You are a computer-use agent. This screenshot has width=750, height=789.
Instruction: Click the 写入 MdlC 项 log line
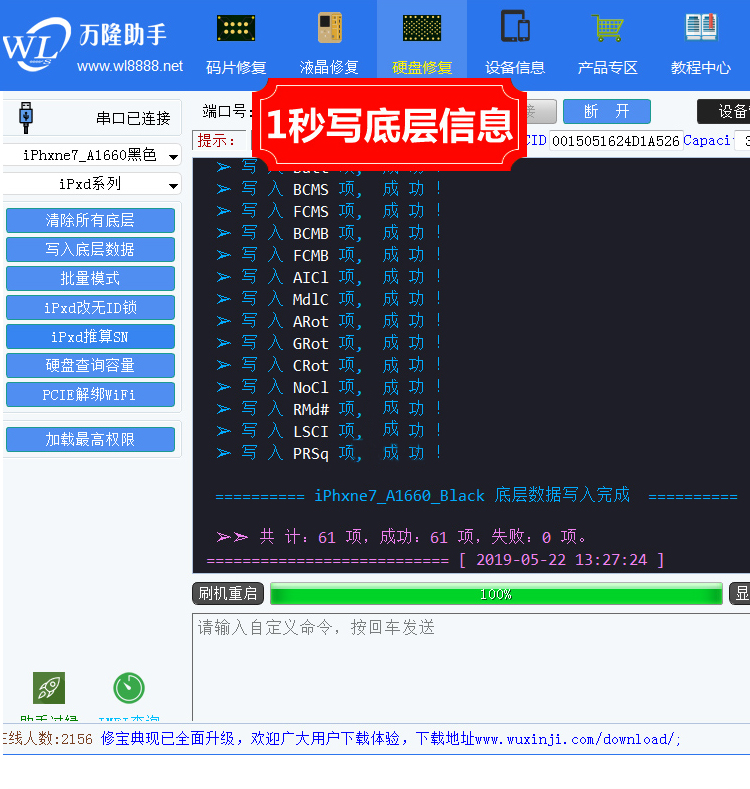tap(329, 299)
